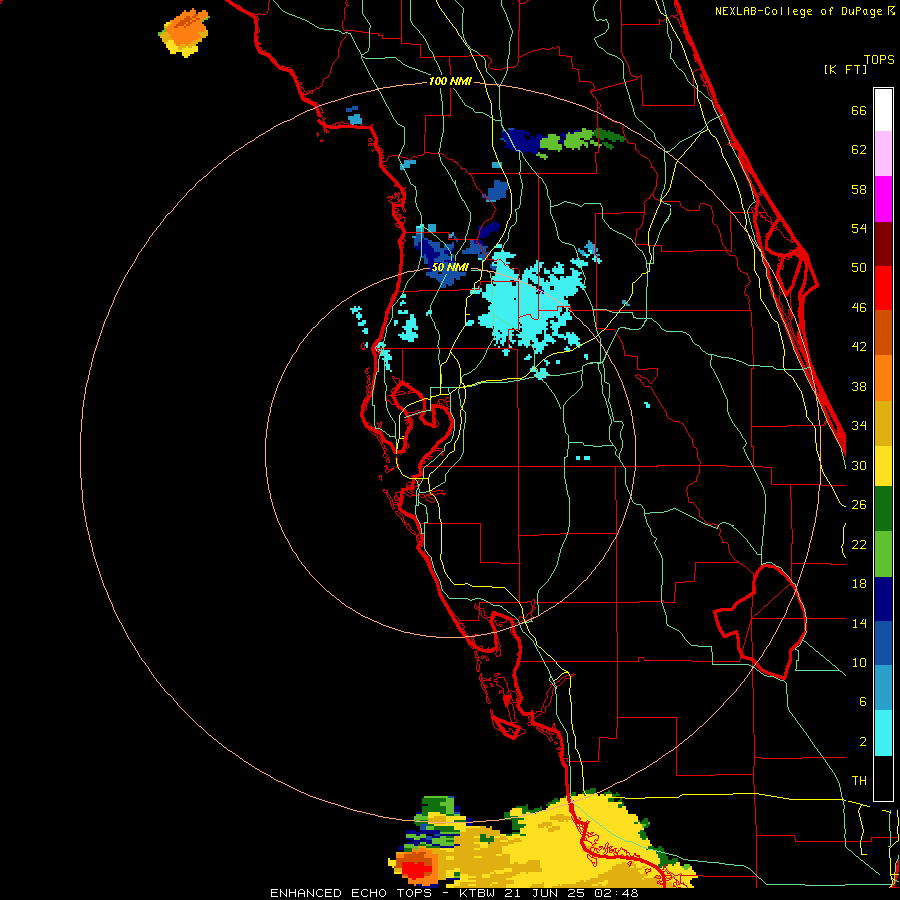The height and width of the screenshot is (900, 900).
Task: Pick the gold swatch in the legend
Action: [883, 423]
